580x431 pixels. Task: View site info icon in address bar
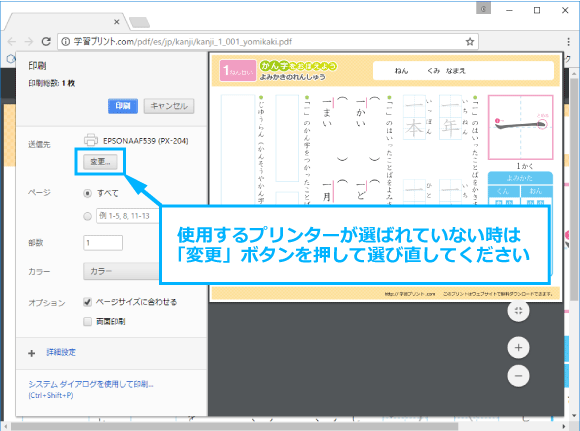(x=65, y=41)
